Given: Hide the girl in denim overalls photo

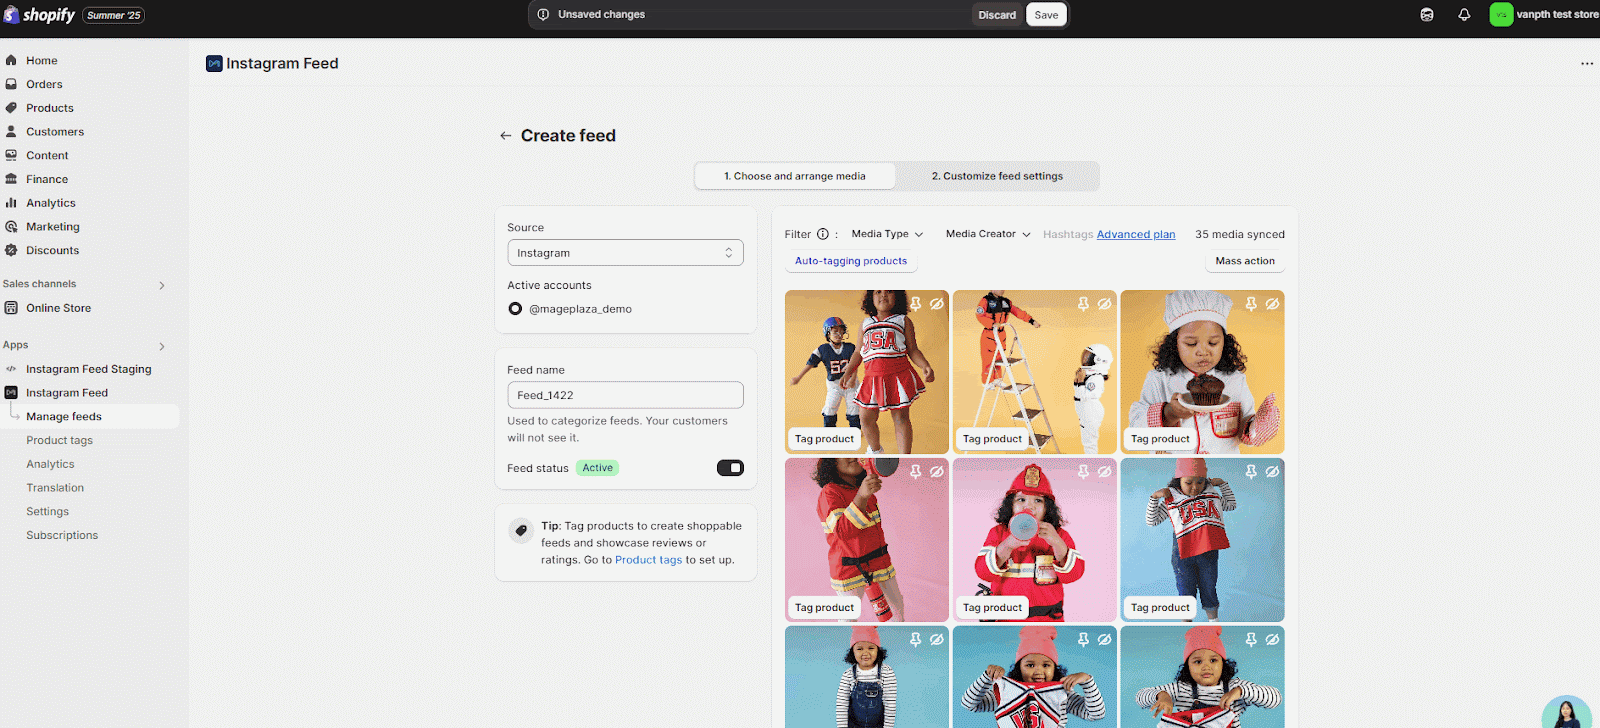Looking at the screenshot, I should point(937,639).
